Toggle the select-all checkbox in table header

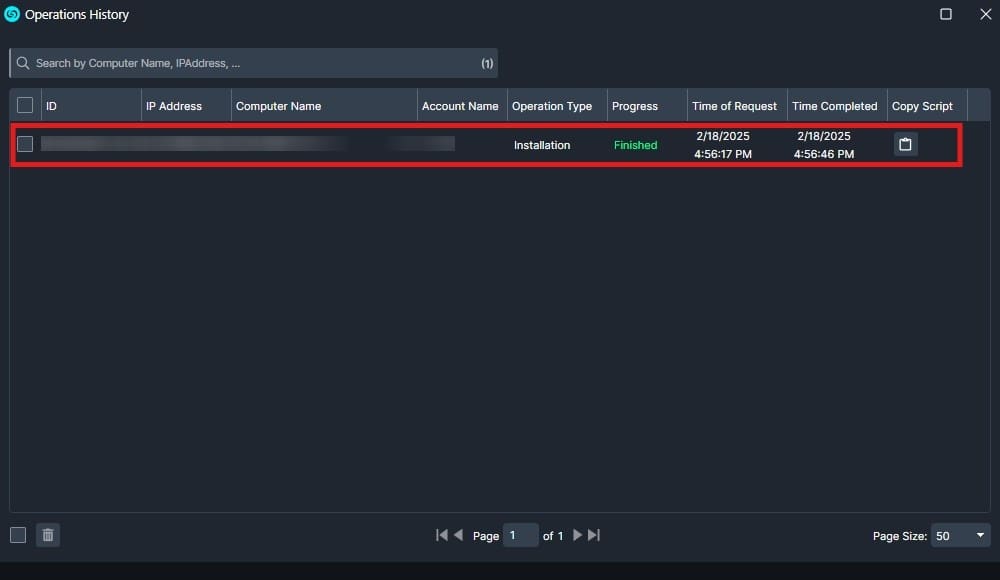point(25,105)
